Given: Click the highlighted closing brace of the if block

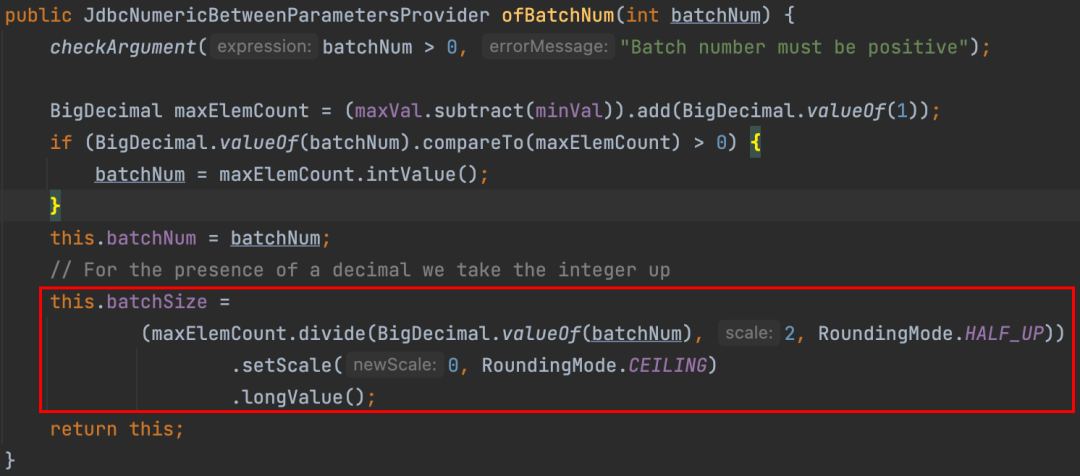Looking at the screenshot, I should pyautogui.click(x=56, y=206).
